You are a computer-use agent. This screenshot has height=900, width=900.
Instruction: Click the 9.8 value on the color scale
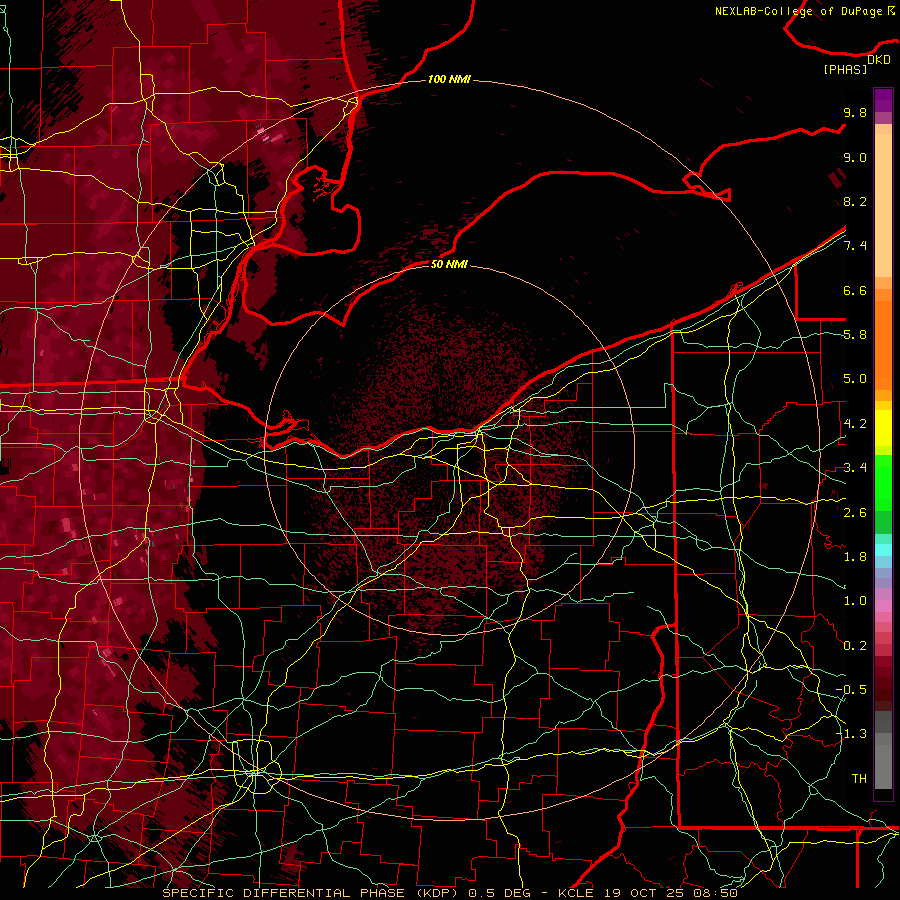pyautogui.click(x=855, y=112)
